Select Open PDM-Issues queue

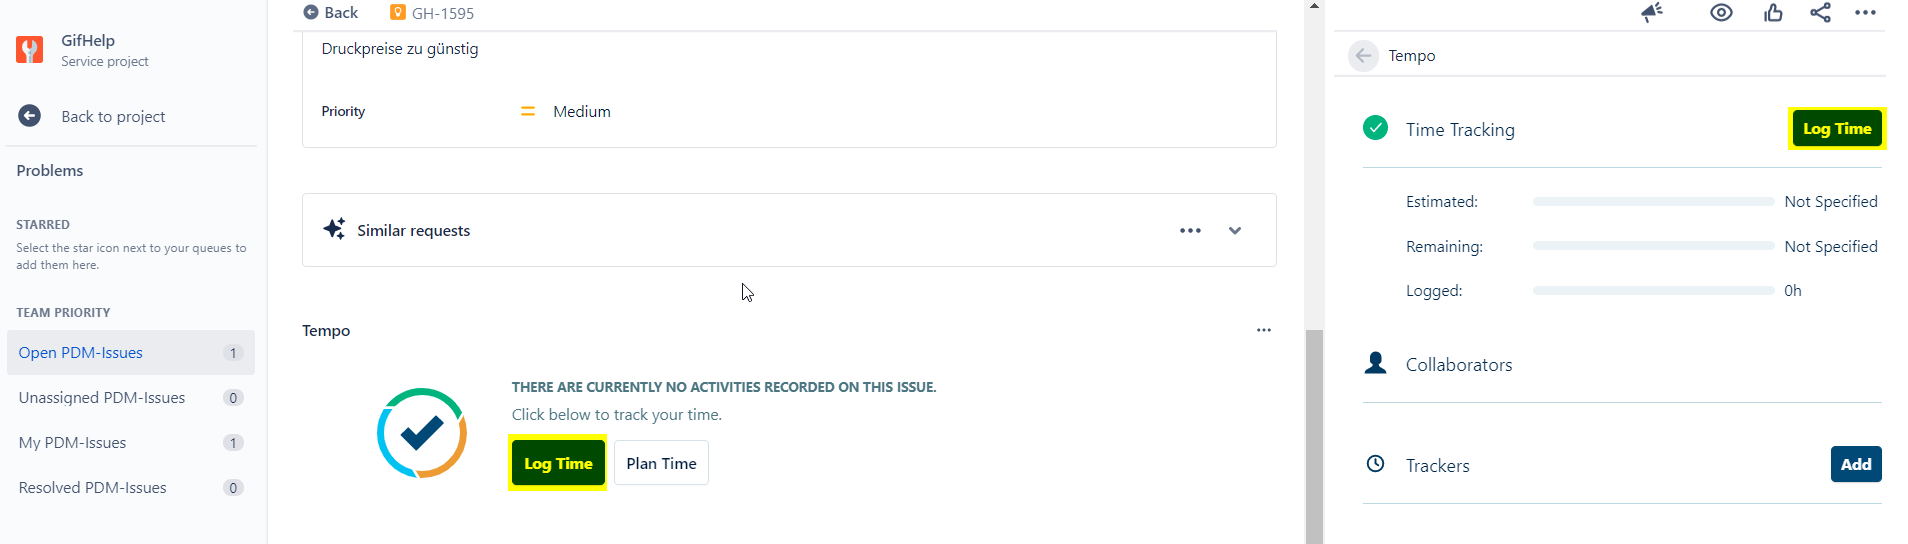[81, 353]
